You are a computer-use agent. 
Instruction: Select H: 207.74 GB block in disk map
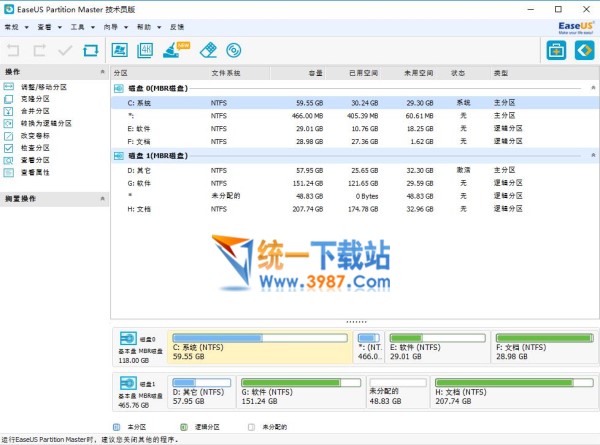514,392
